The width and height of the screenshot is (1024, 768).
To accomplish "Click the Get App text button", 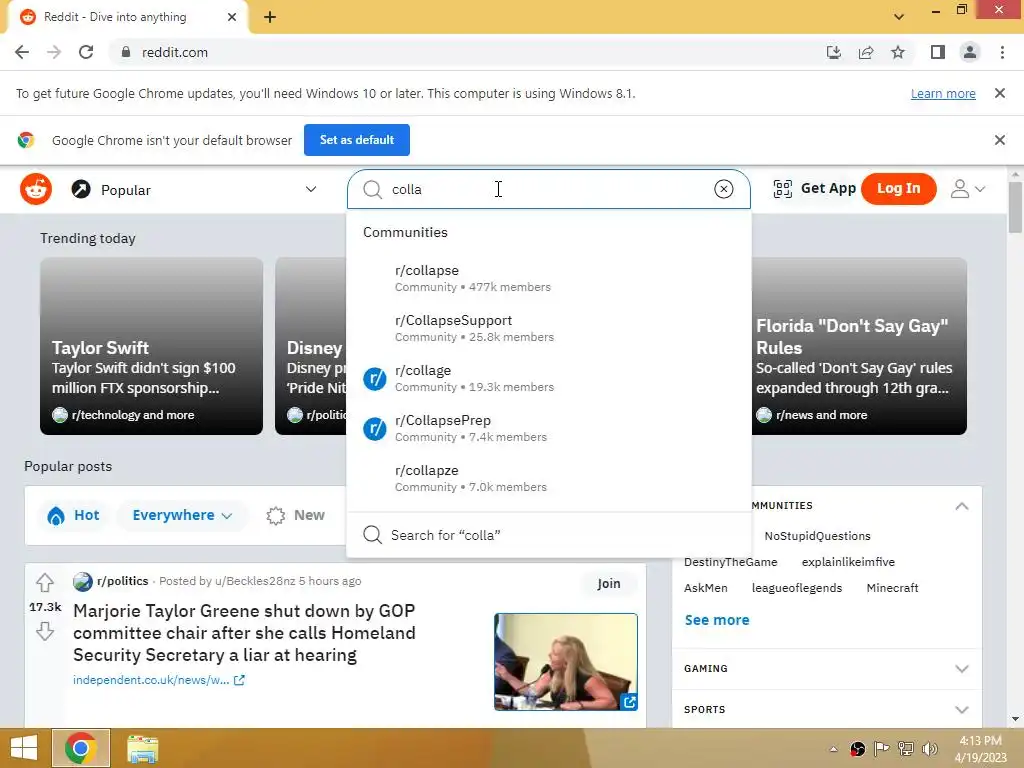I will click(x=828, y=189).
